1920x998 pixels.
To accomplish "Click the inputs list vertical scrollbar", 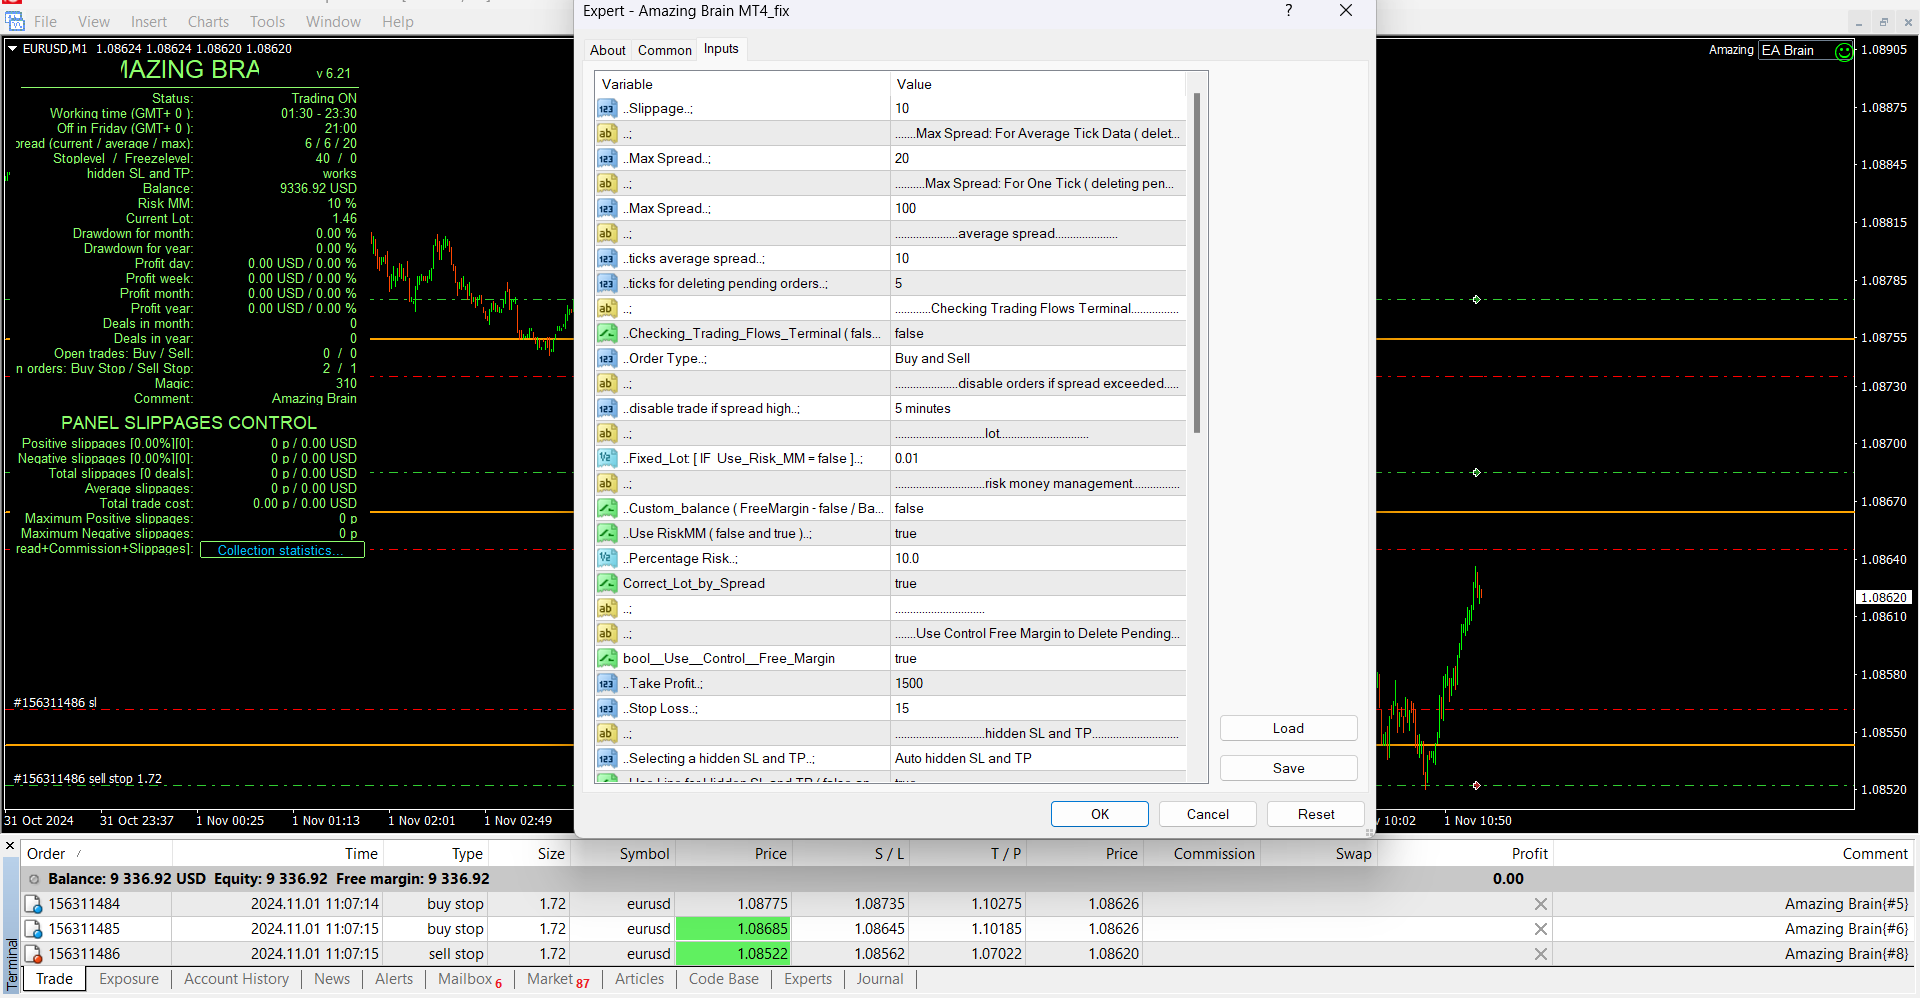I will [x=1196, y=264].
